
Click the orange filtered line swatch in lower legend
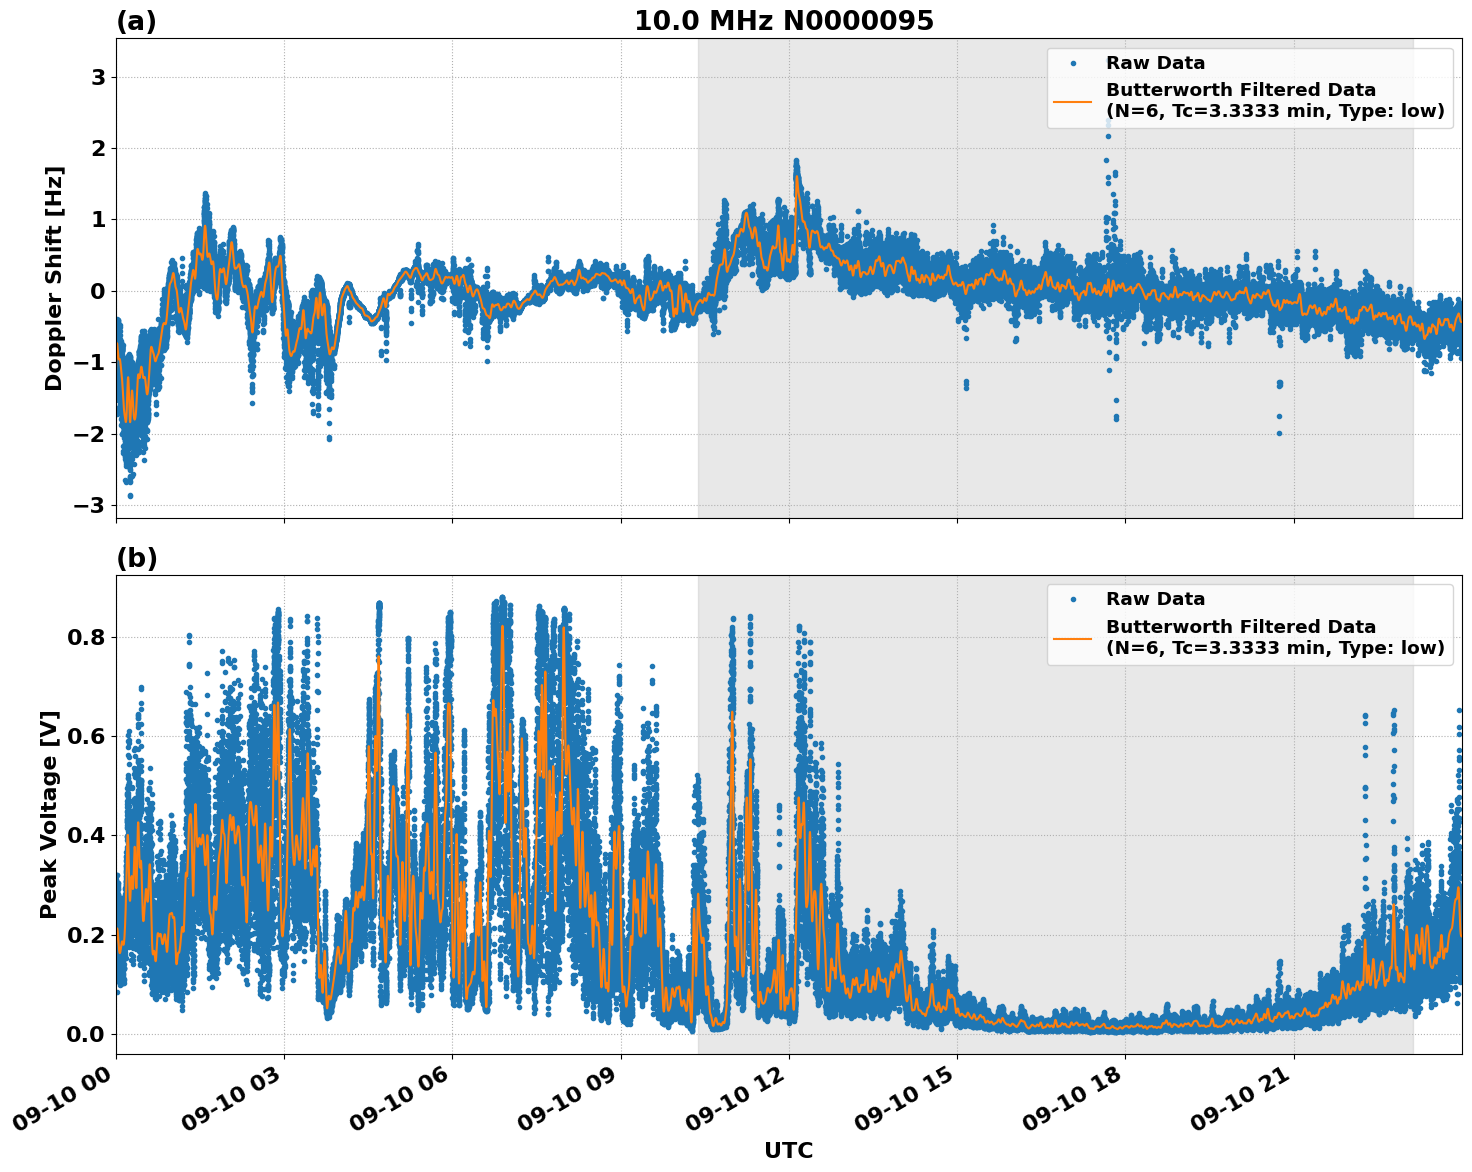(1073, 639)
